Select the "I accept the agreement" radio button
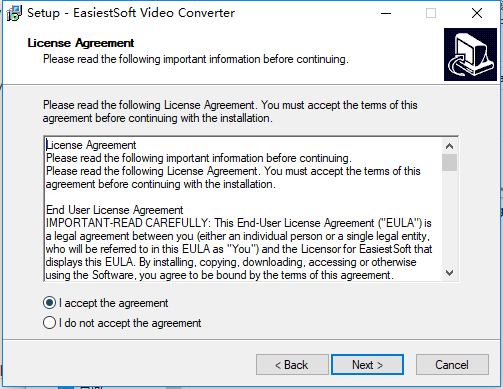 49,303
